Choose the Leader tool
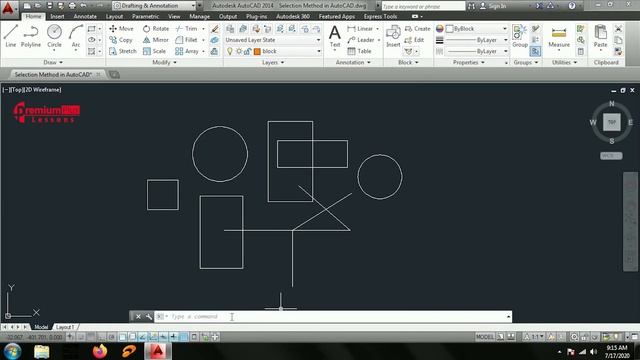The image size is (640, 360). pos(361,40)
